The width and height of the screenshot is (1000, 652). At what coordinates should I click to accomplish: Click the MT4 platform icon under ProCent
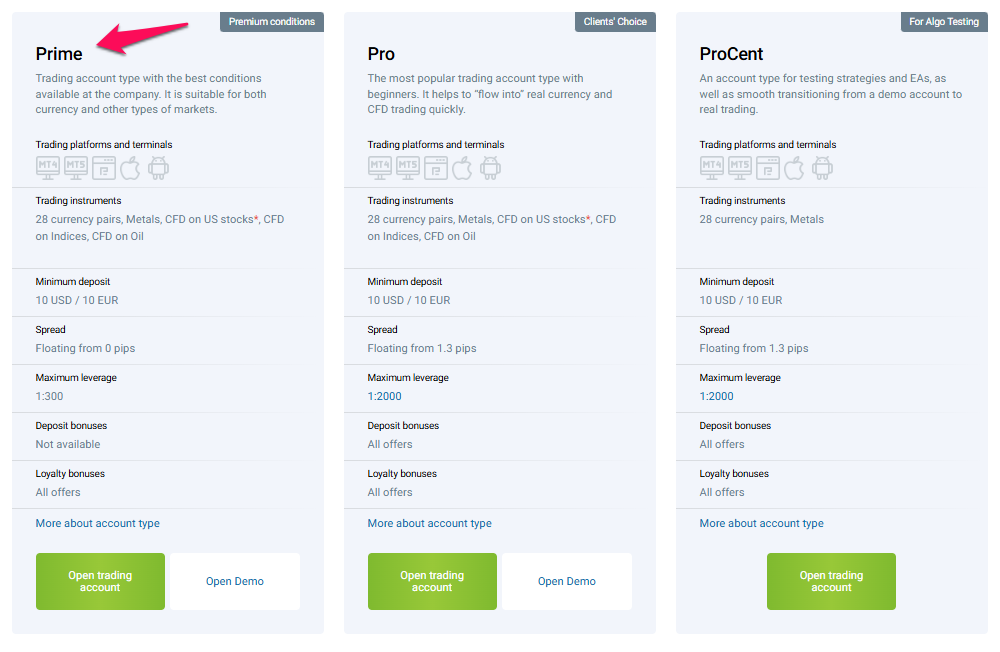coord(711,168)
